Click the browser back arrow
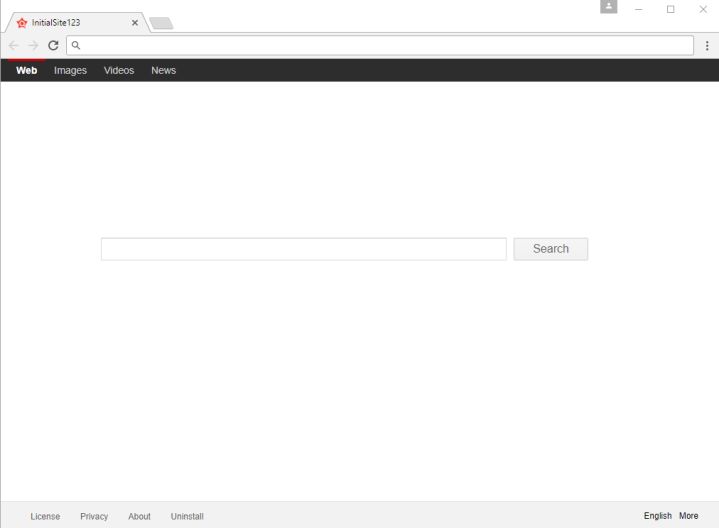719x528 pixels. (13, 45)
